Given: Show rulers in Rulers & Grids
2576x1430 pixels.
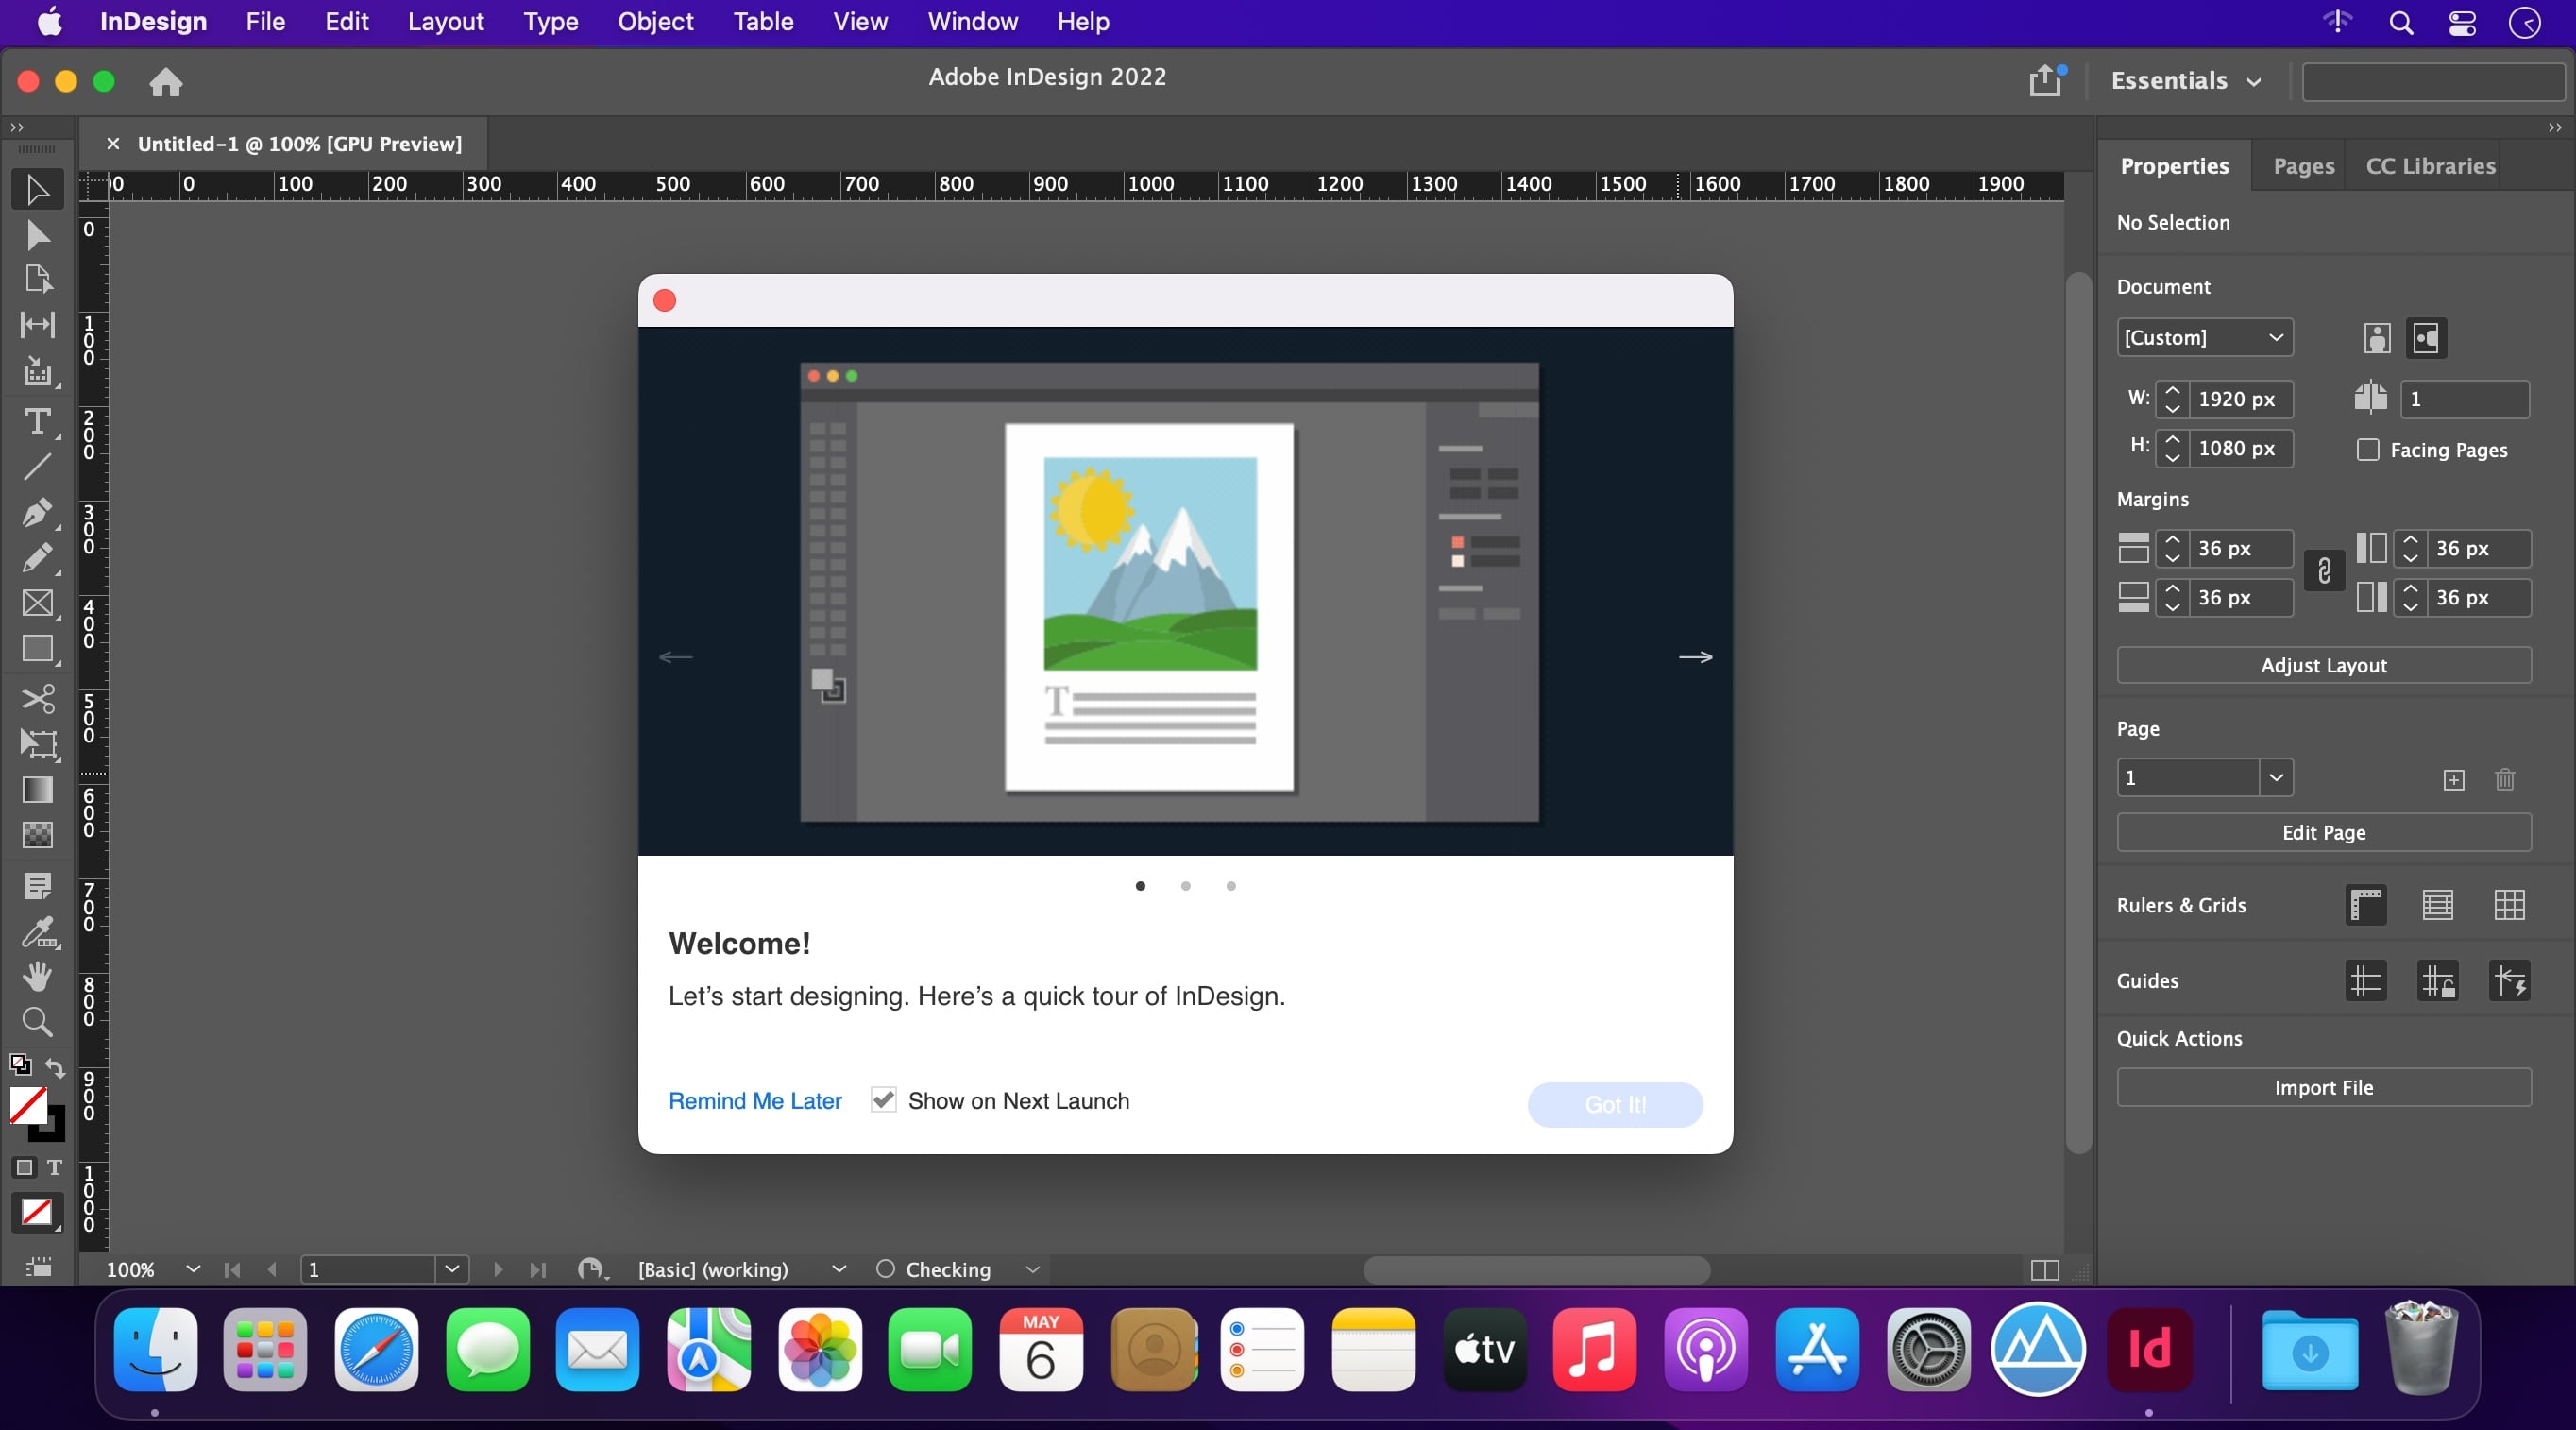Looking at the screenshot, I should point(2366,905).
